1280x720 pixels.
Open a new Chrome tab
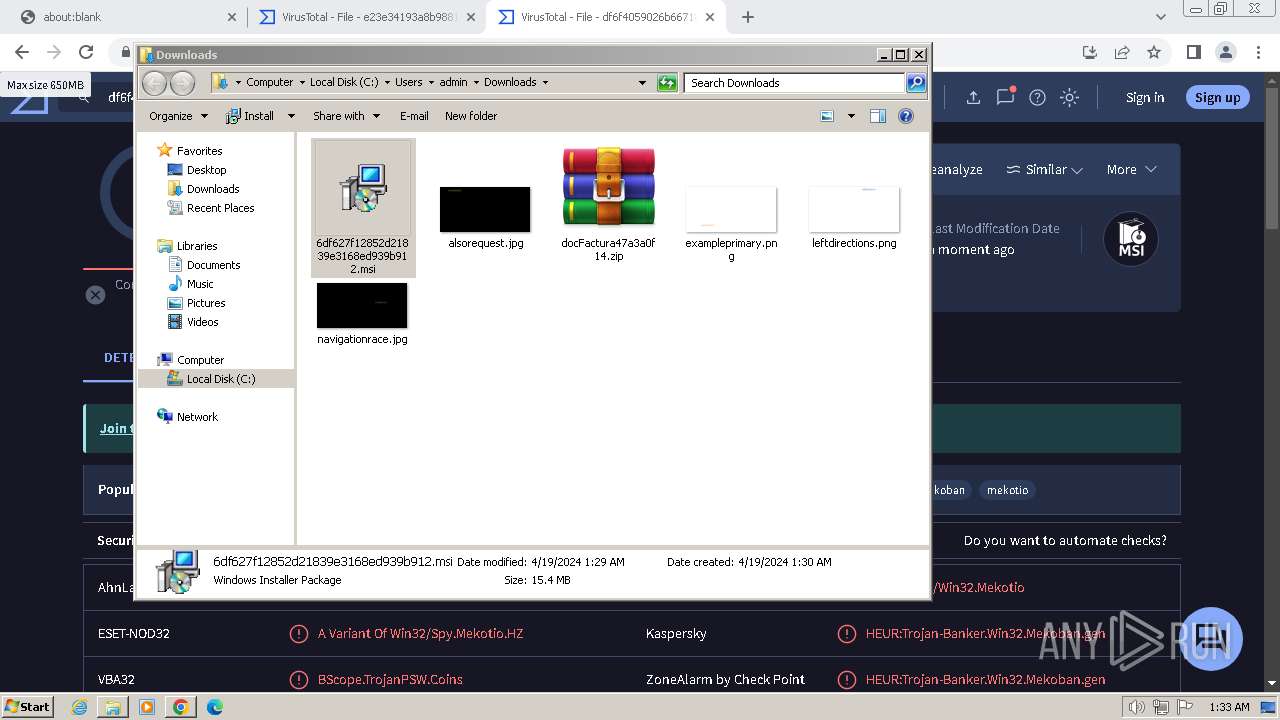coord(748,17)
